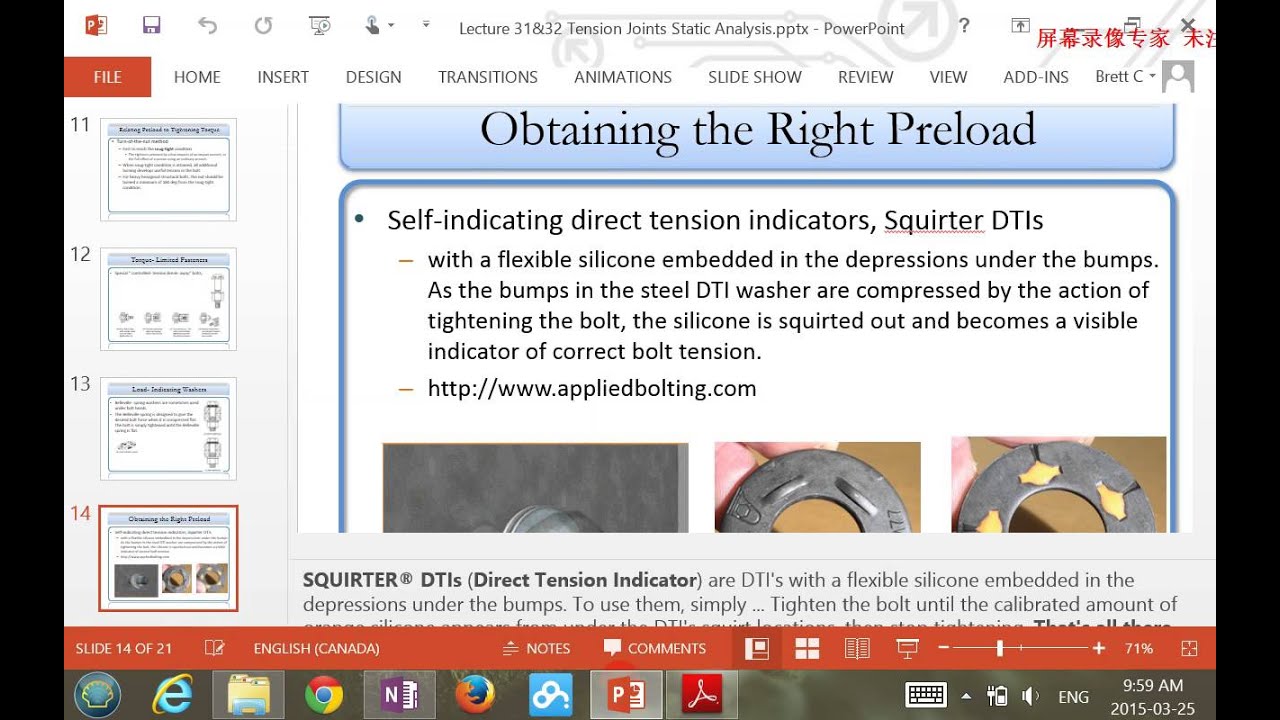Click SLIDE 14 OF 21 status indicator
Viewport: 1280px width, 720px height.
pyautogui.click(x=123, y=648)
